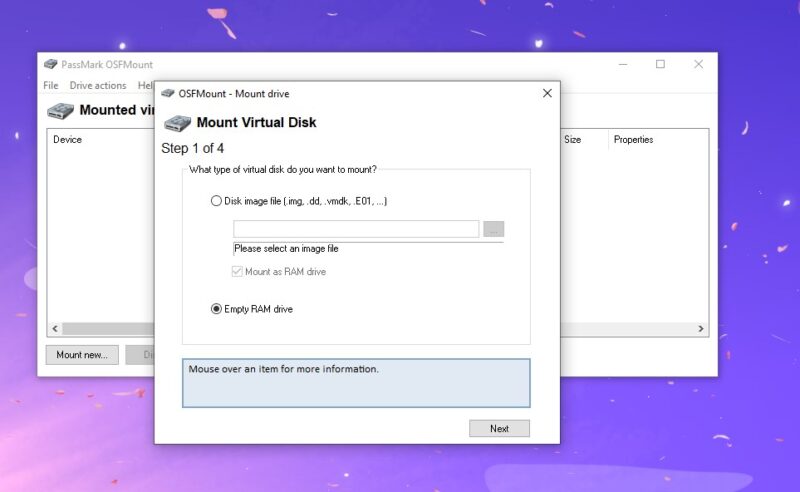Maximize the PassMark OSFMount window

(x=660, y=64)
